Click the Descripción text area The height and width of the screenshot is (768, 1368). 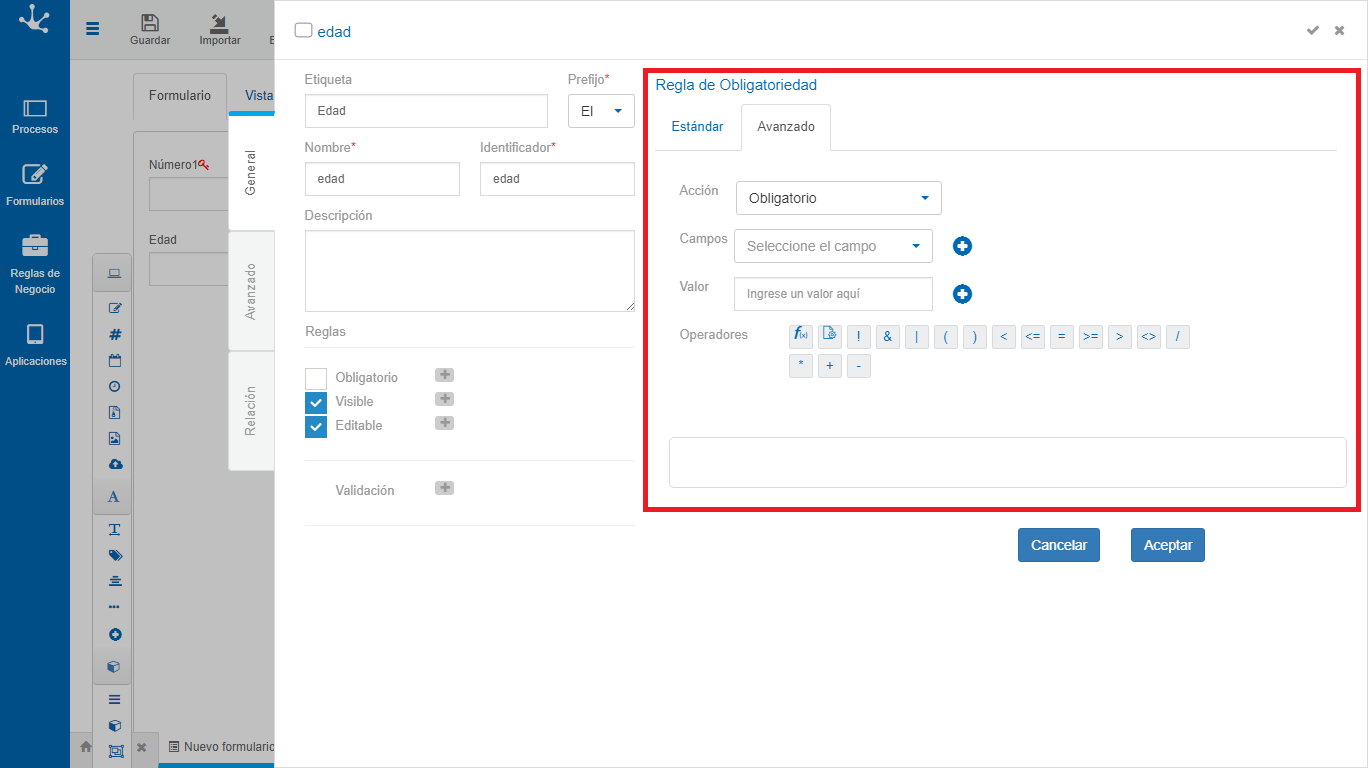pyautogui.click(x=470, y=271)
